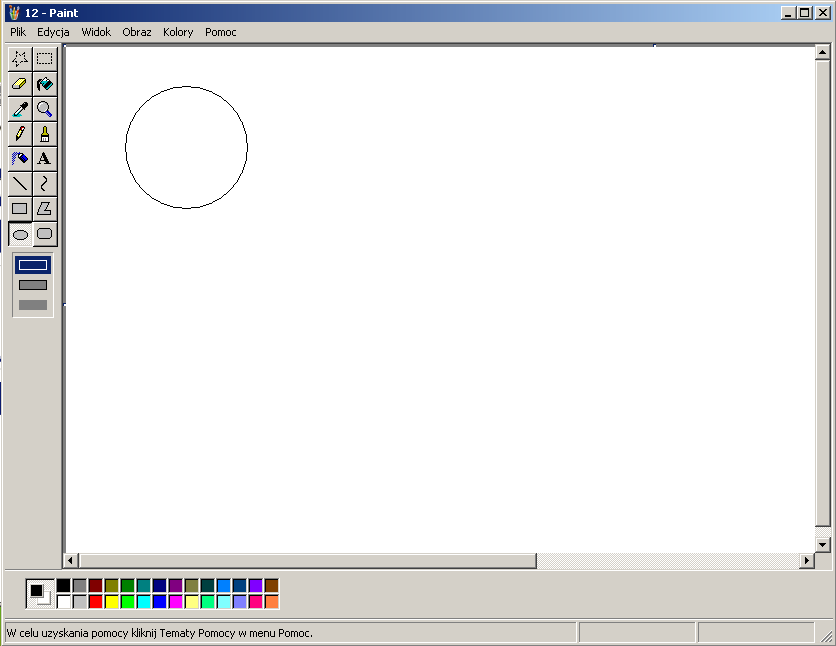Click the Paint icon in title bar
The image size is (836, 646).
tap(14, 13)
